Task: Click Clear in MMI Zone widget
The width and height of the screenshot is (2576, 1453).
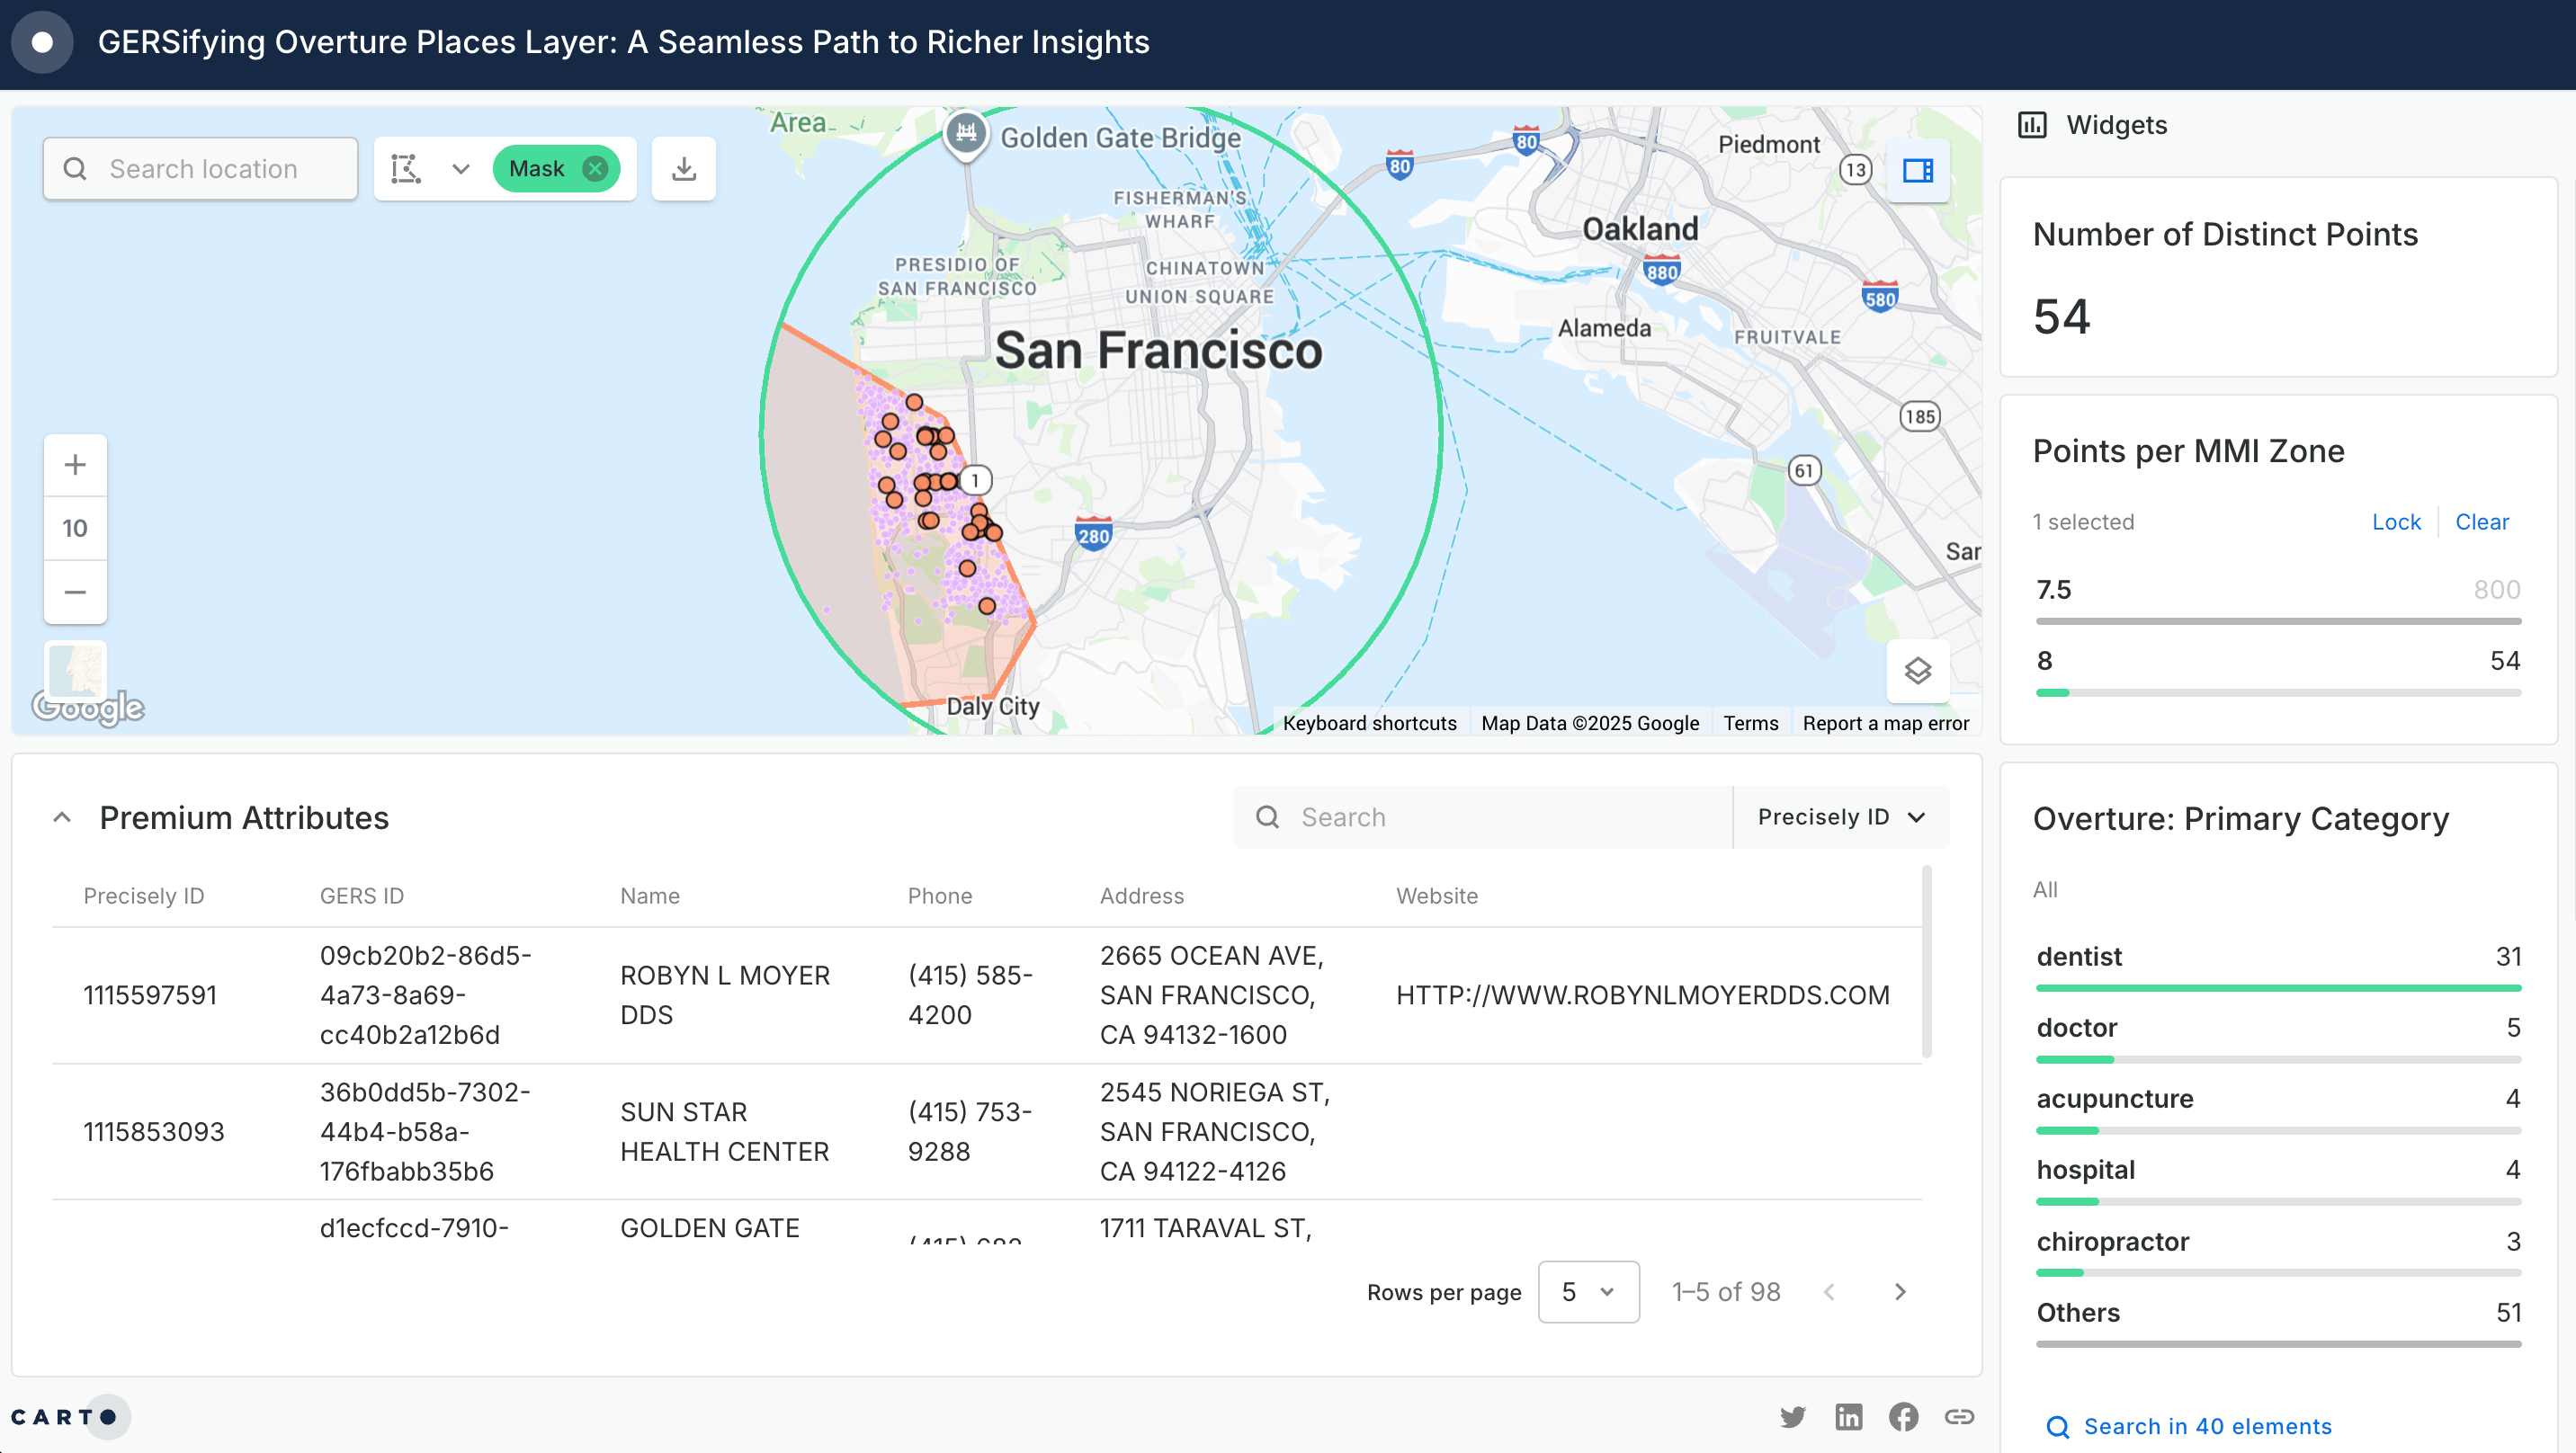Action: click(x=2481, y=522)
